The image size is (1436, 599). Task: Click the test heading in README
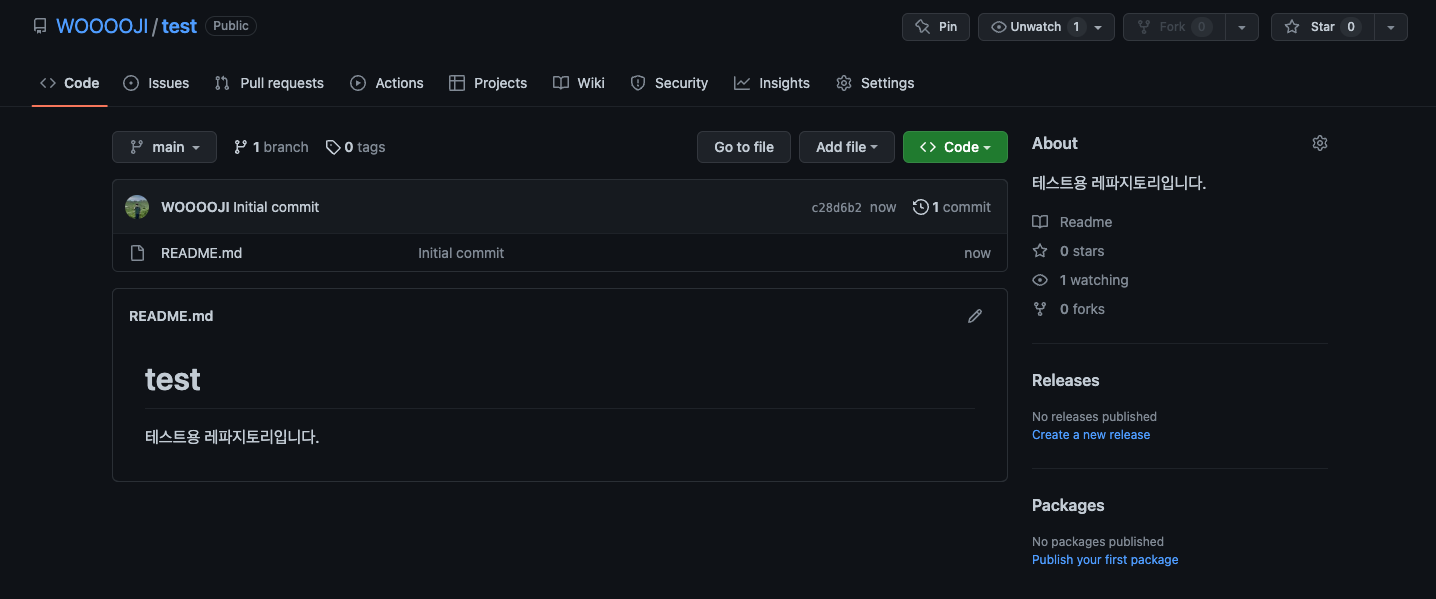(x=173, y=379)
